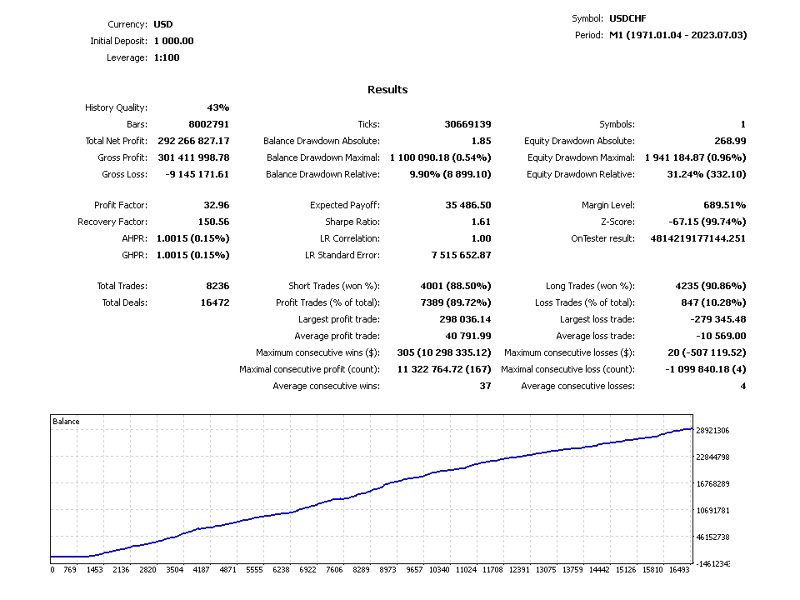Click the Total Net Profit value 292 266 827.17
This screenshot has width=800, height=600.
pos(193,141)
